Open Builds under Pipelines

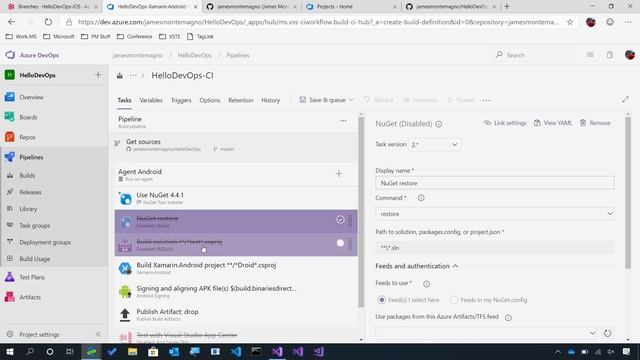point(27,176)
